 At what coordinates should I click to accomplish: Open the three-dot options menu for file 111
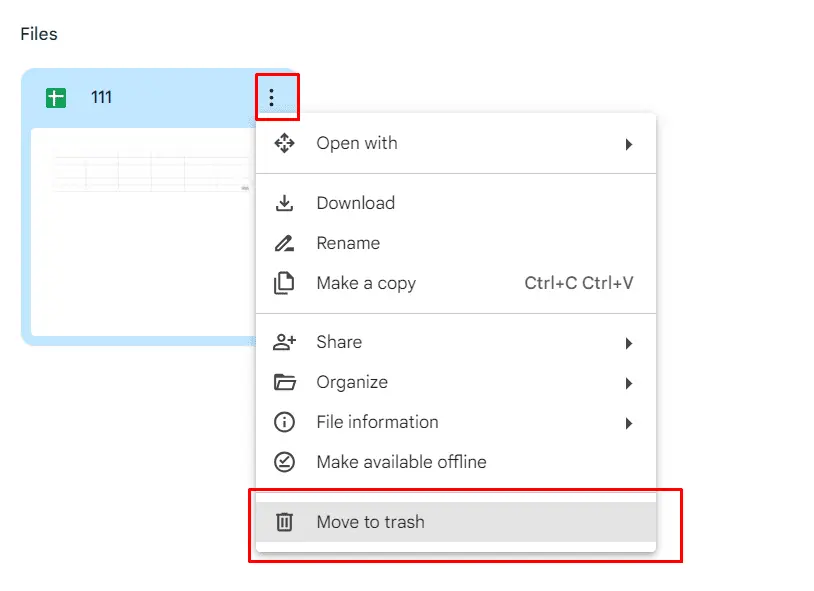point(277,97)
